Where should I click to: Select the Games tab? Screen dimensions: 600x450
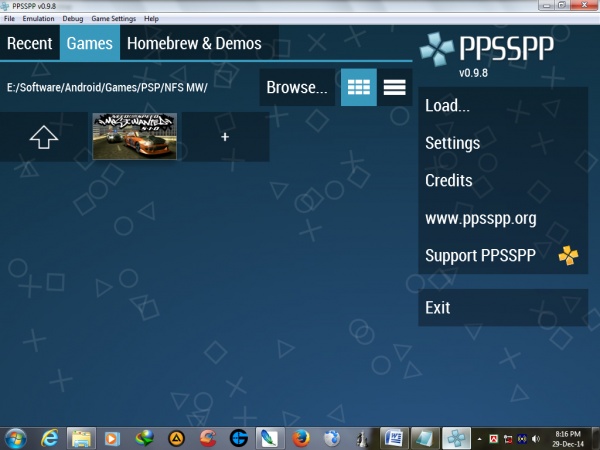click(x=90, y=43)
